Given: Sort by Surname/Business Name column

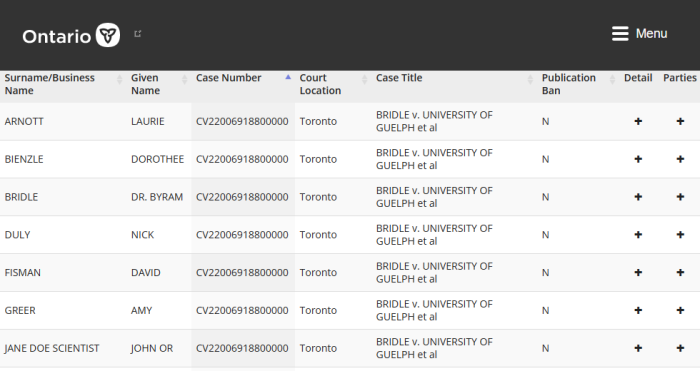Looking at the screenshot, I should [x=63, y=84].
